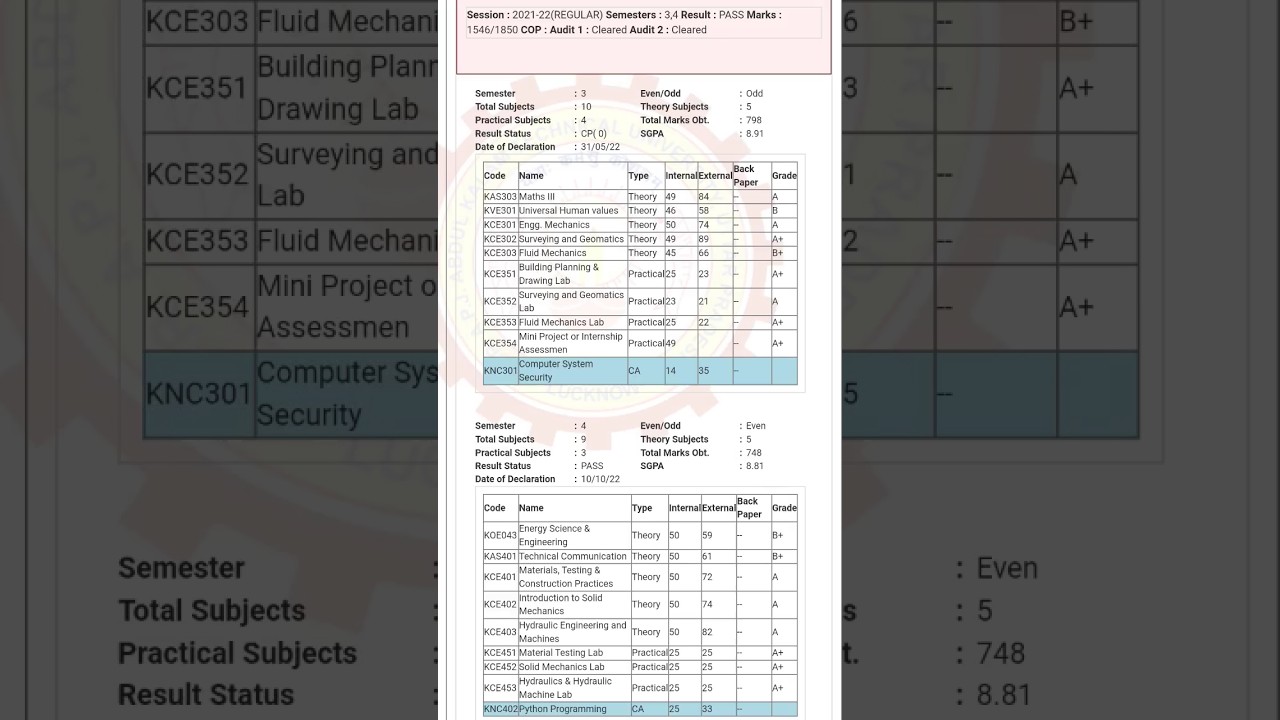Click the Mini Project or Internship Assessmen name in center table

pos(570,343)
